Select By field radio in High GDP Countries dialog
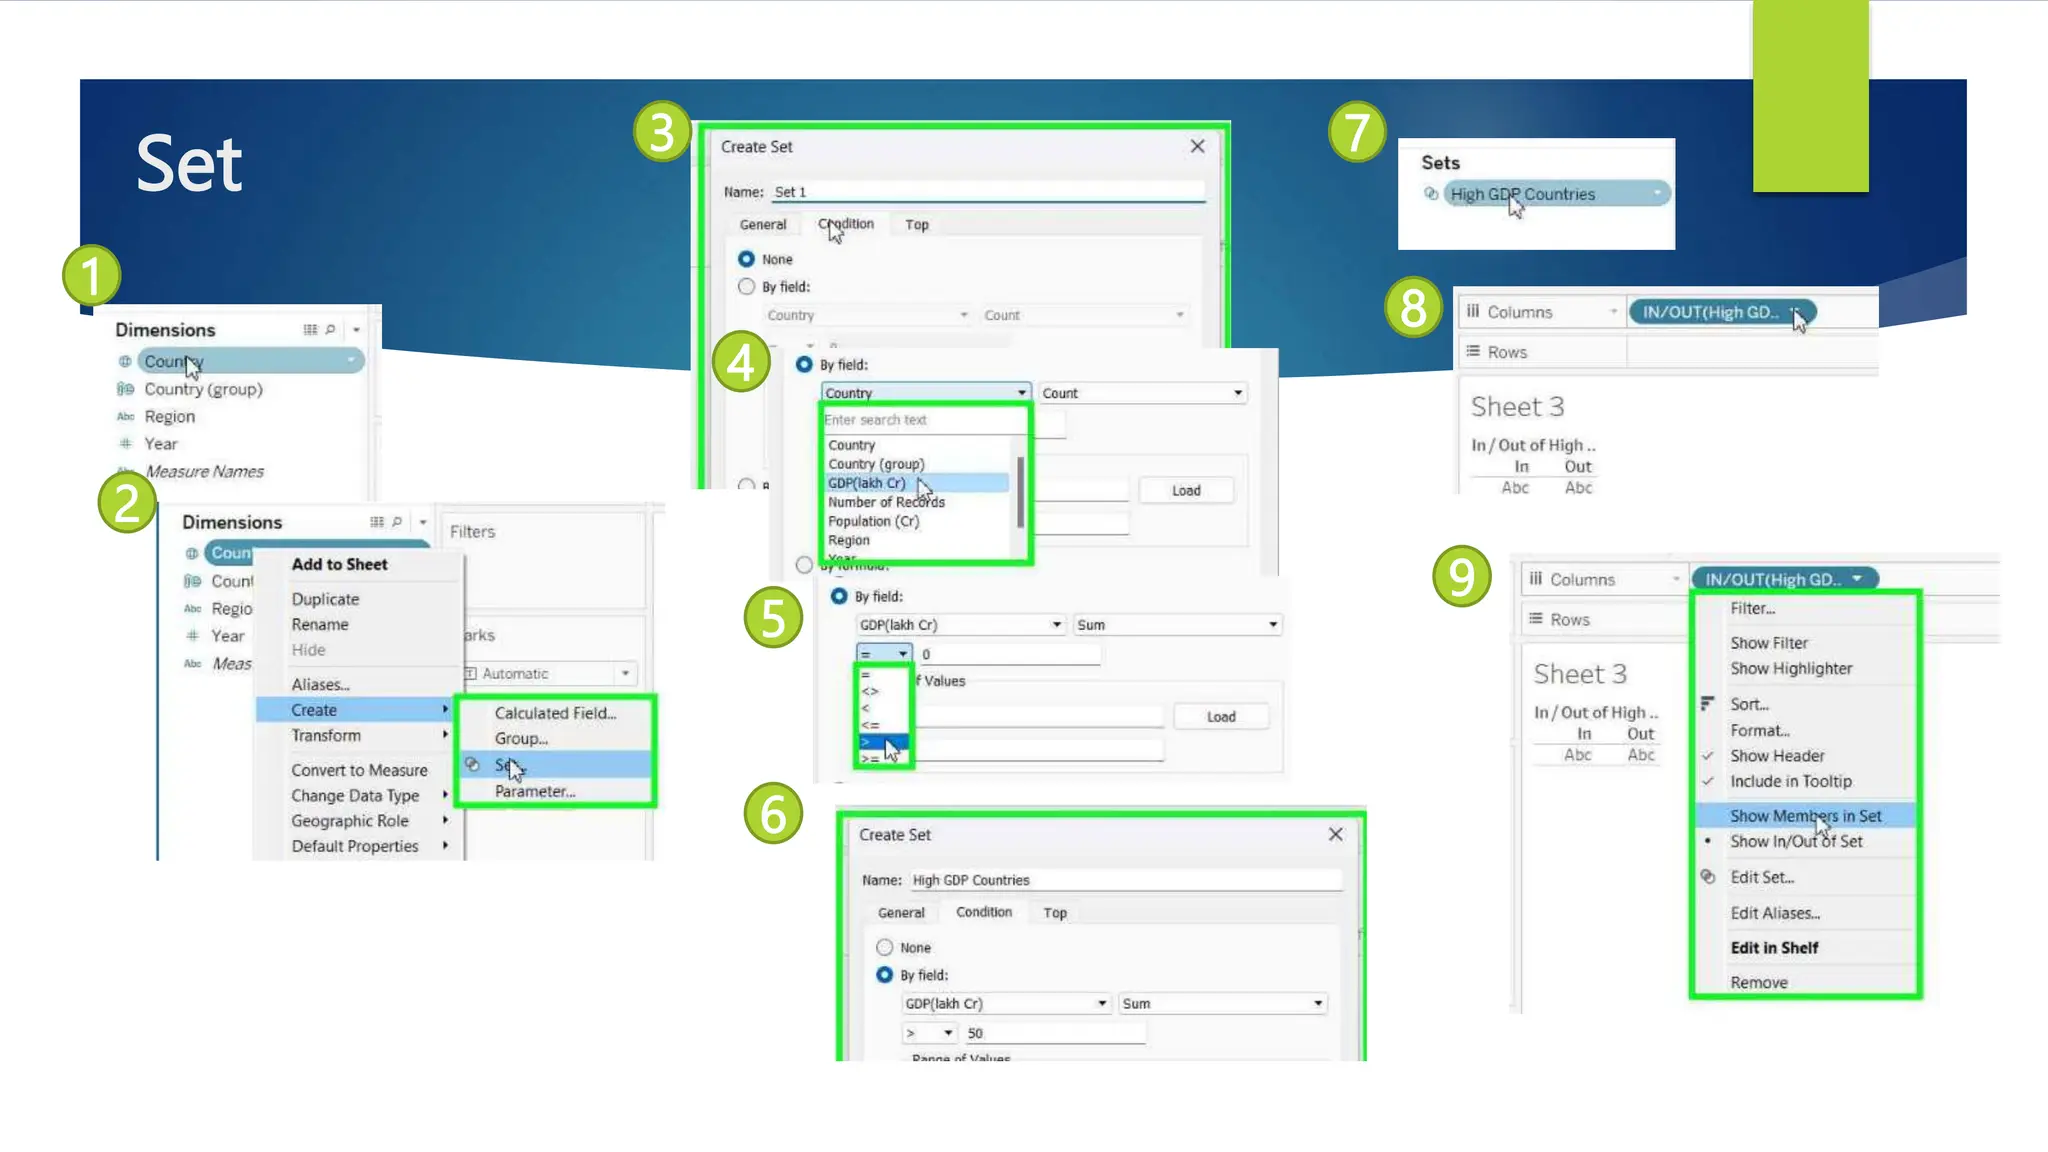The width and height of the screenshot is (2048, 1152). pos(884,975)
